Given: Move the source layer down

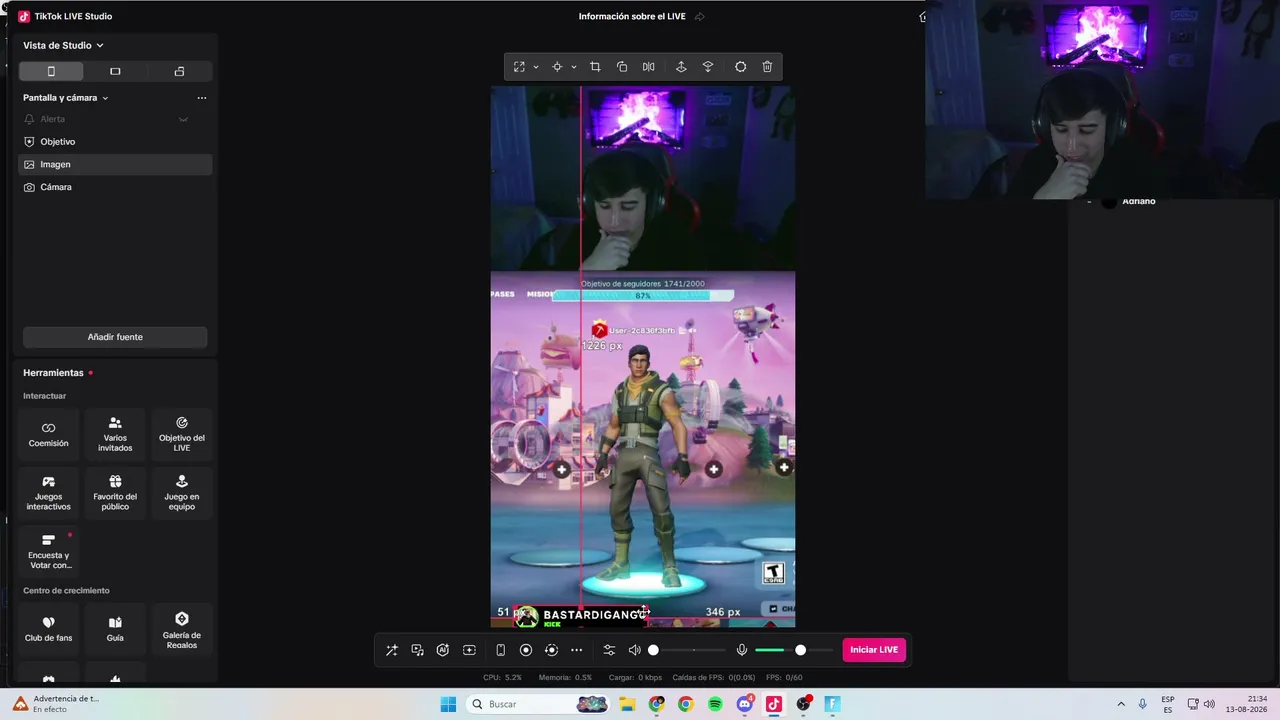Looking at the screenshot, I should [x=708, y=67].
